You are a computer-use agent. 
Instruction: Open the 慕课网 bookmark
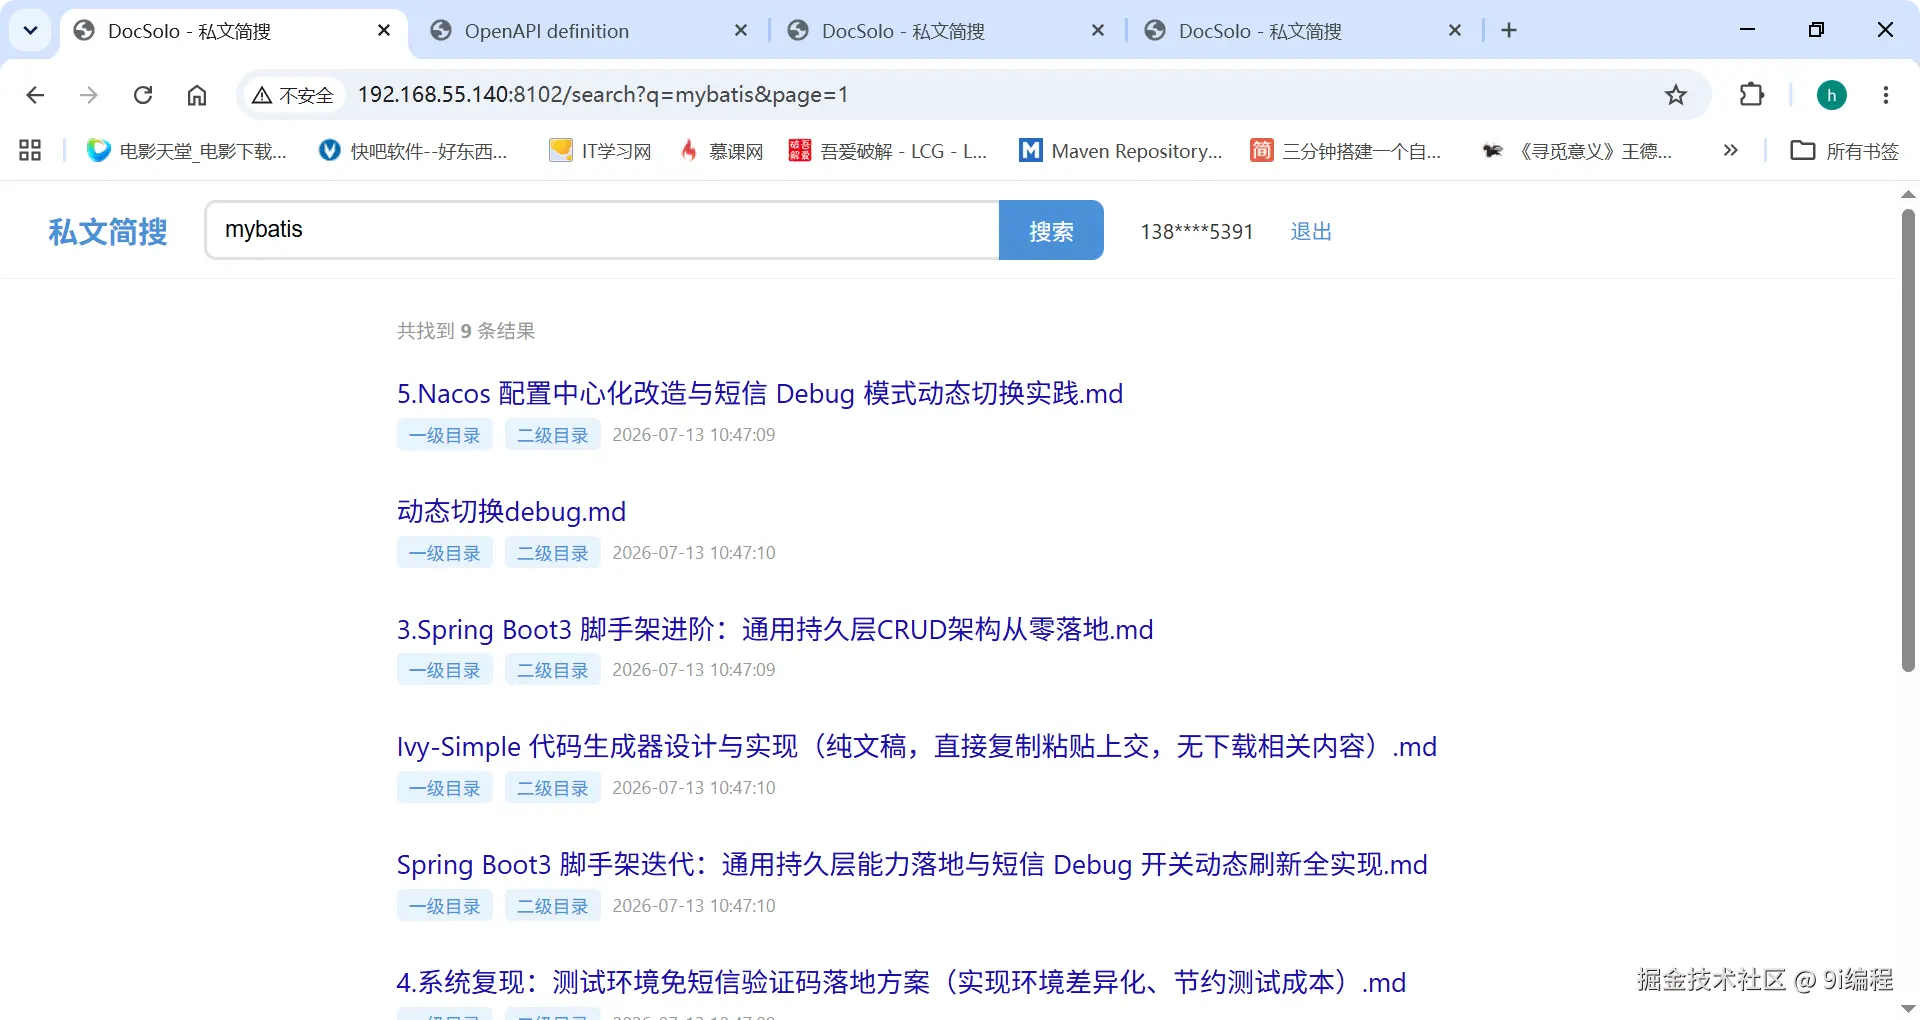click(x=721, y=151)
